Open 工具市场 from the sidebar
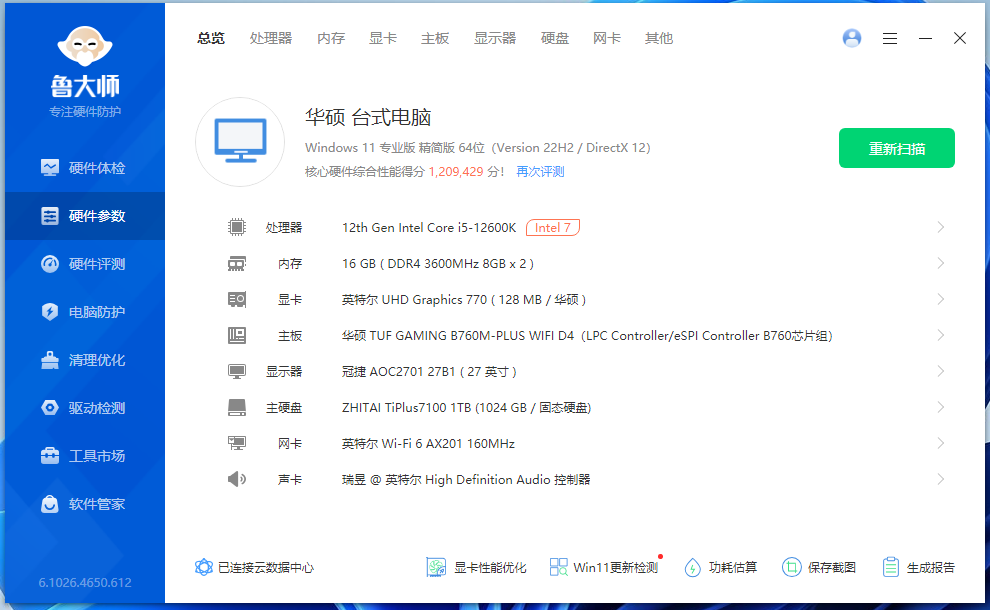Image resolution: width=990 pixels, height=610 pixels. (x=85, y=456)
